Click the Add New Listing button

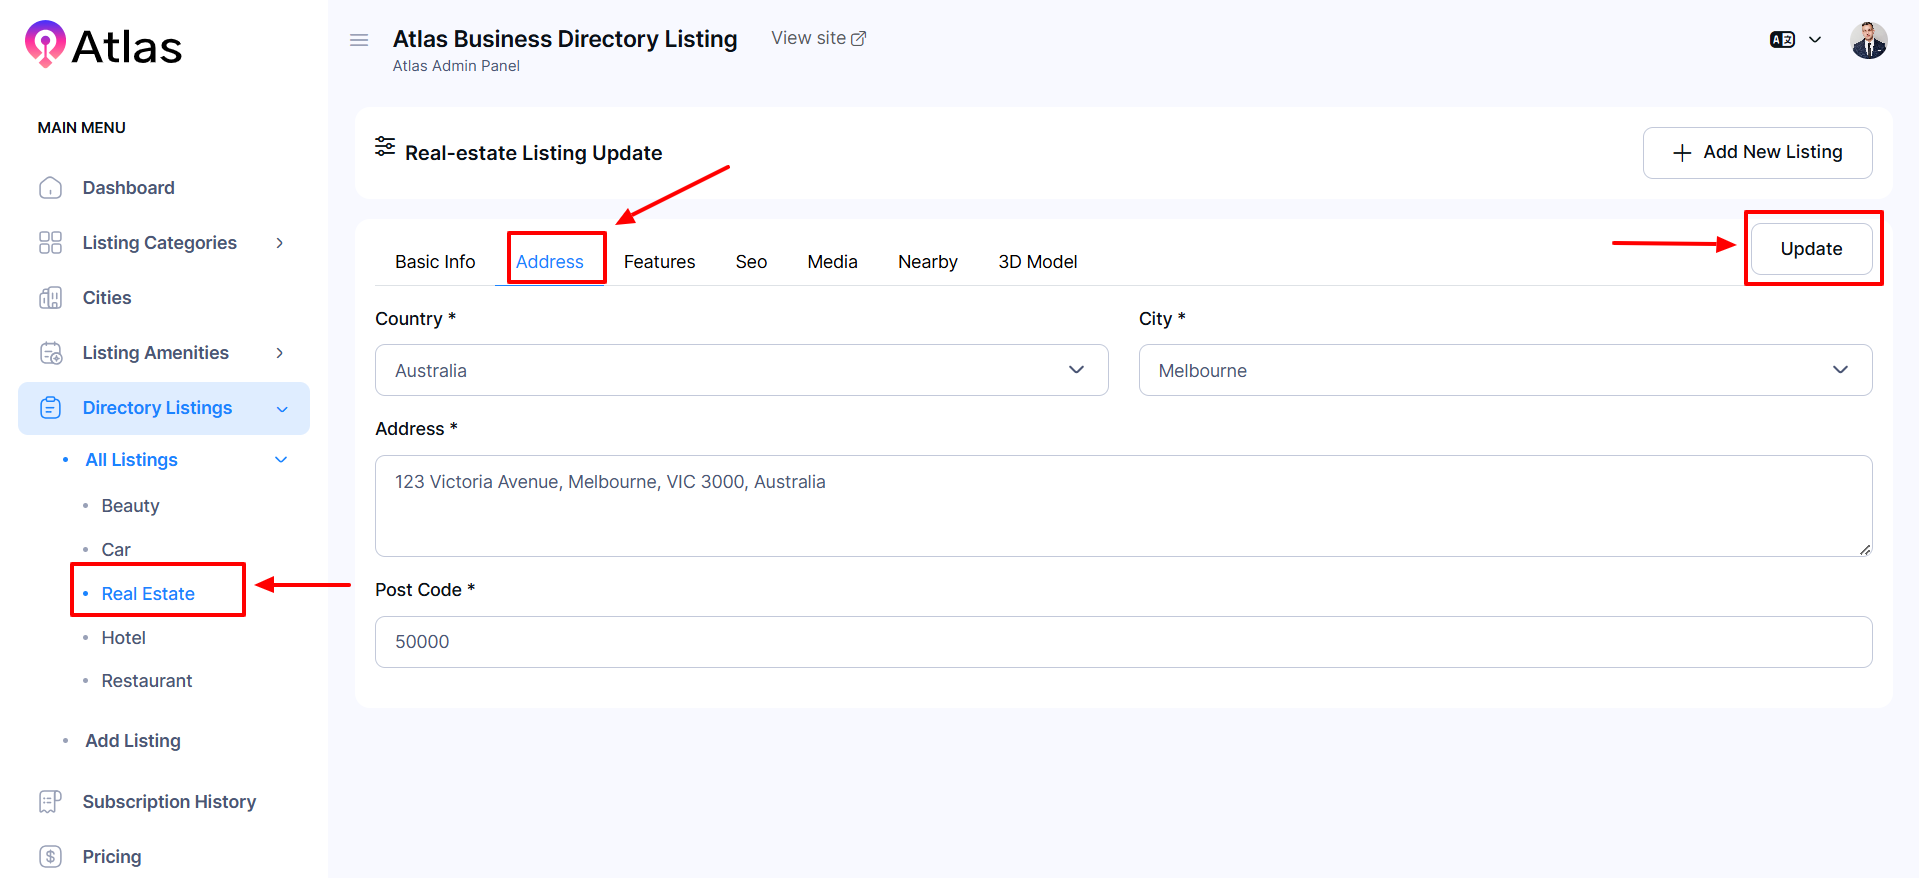1757,152
